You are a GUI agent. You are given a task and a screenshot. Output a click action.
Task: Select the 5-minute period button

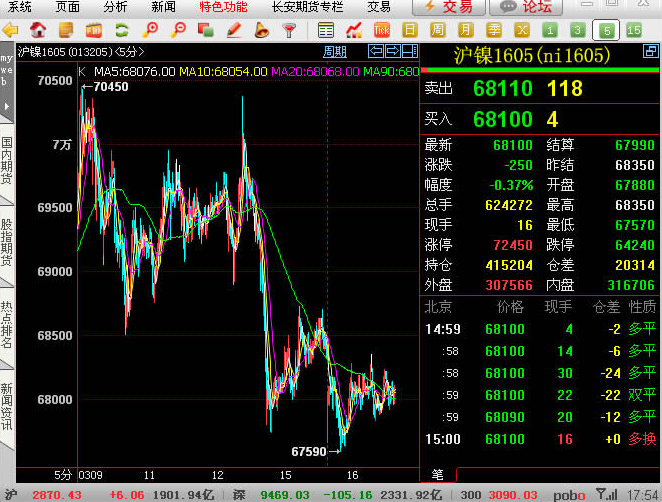[x=606, y=30]
